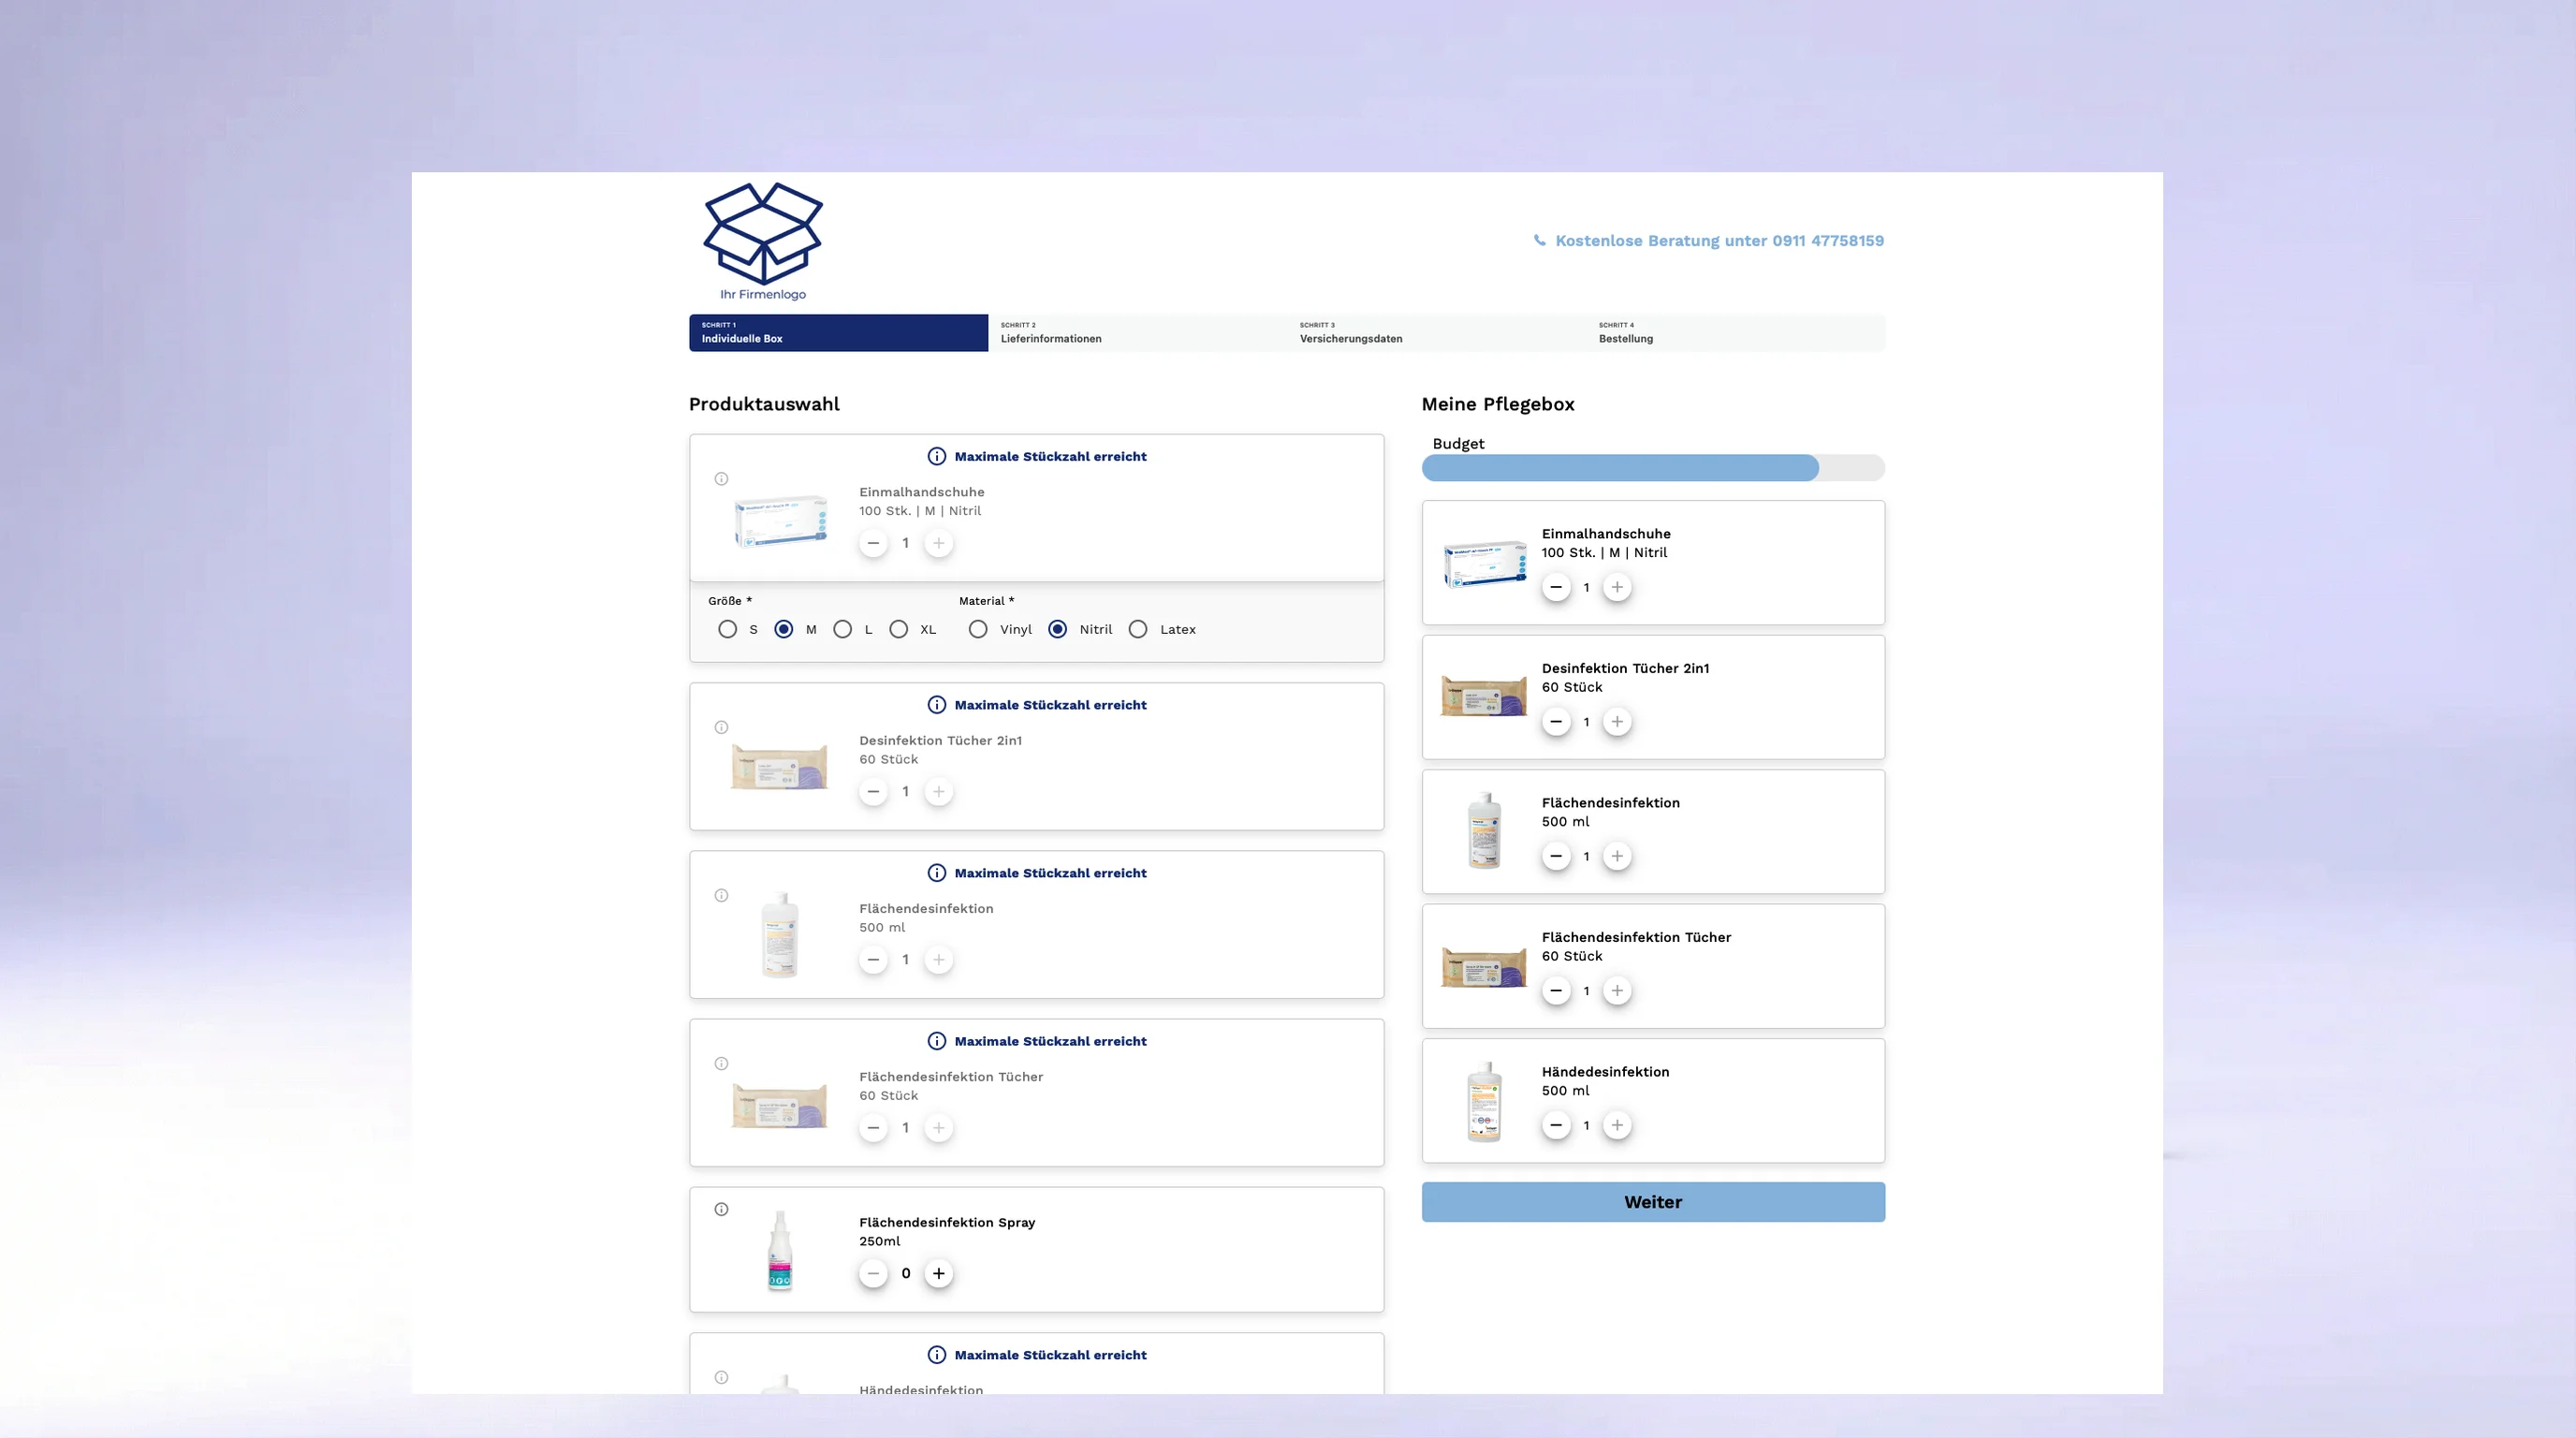Choose Latex as glove material
Image resolution: width=2576 pixels, height=1438 pixels.
click(x=1137, y=629)
